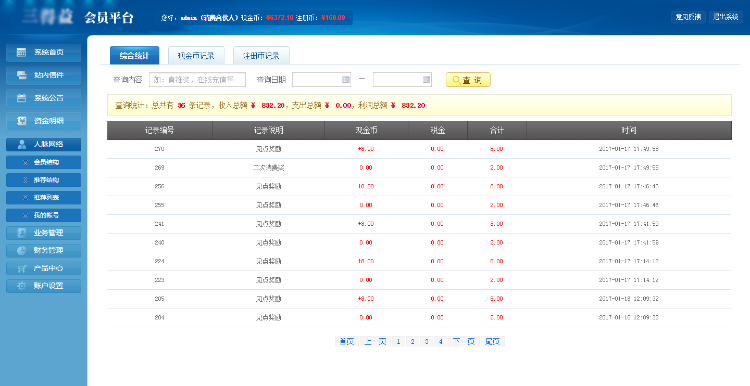
Task: Click the 退出系统 logout button
Action: pos(726,17)
